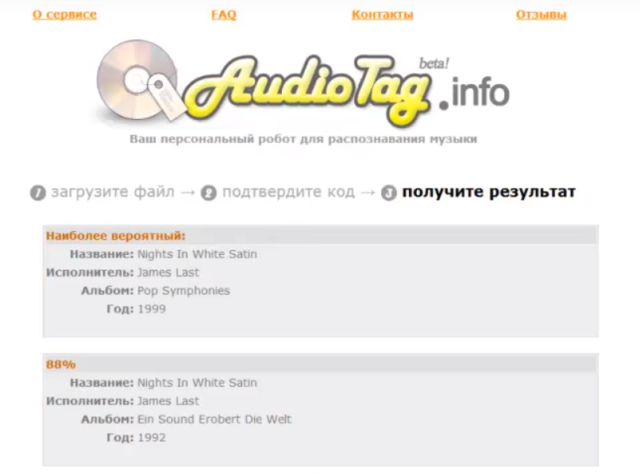Screen dimensions: 640x474
Task: Click the CD disc logo icon
Action: [x=138, y=80]
